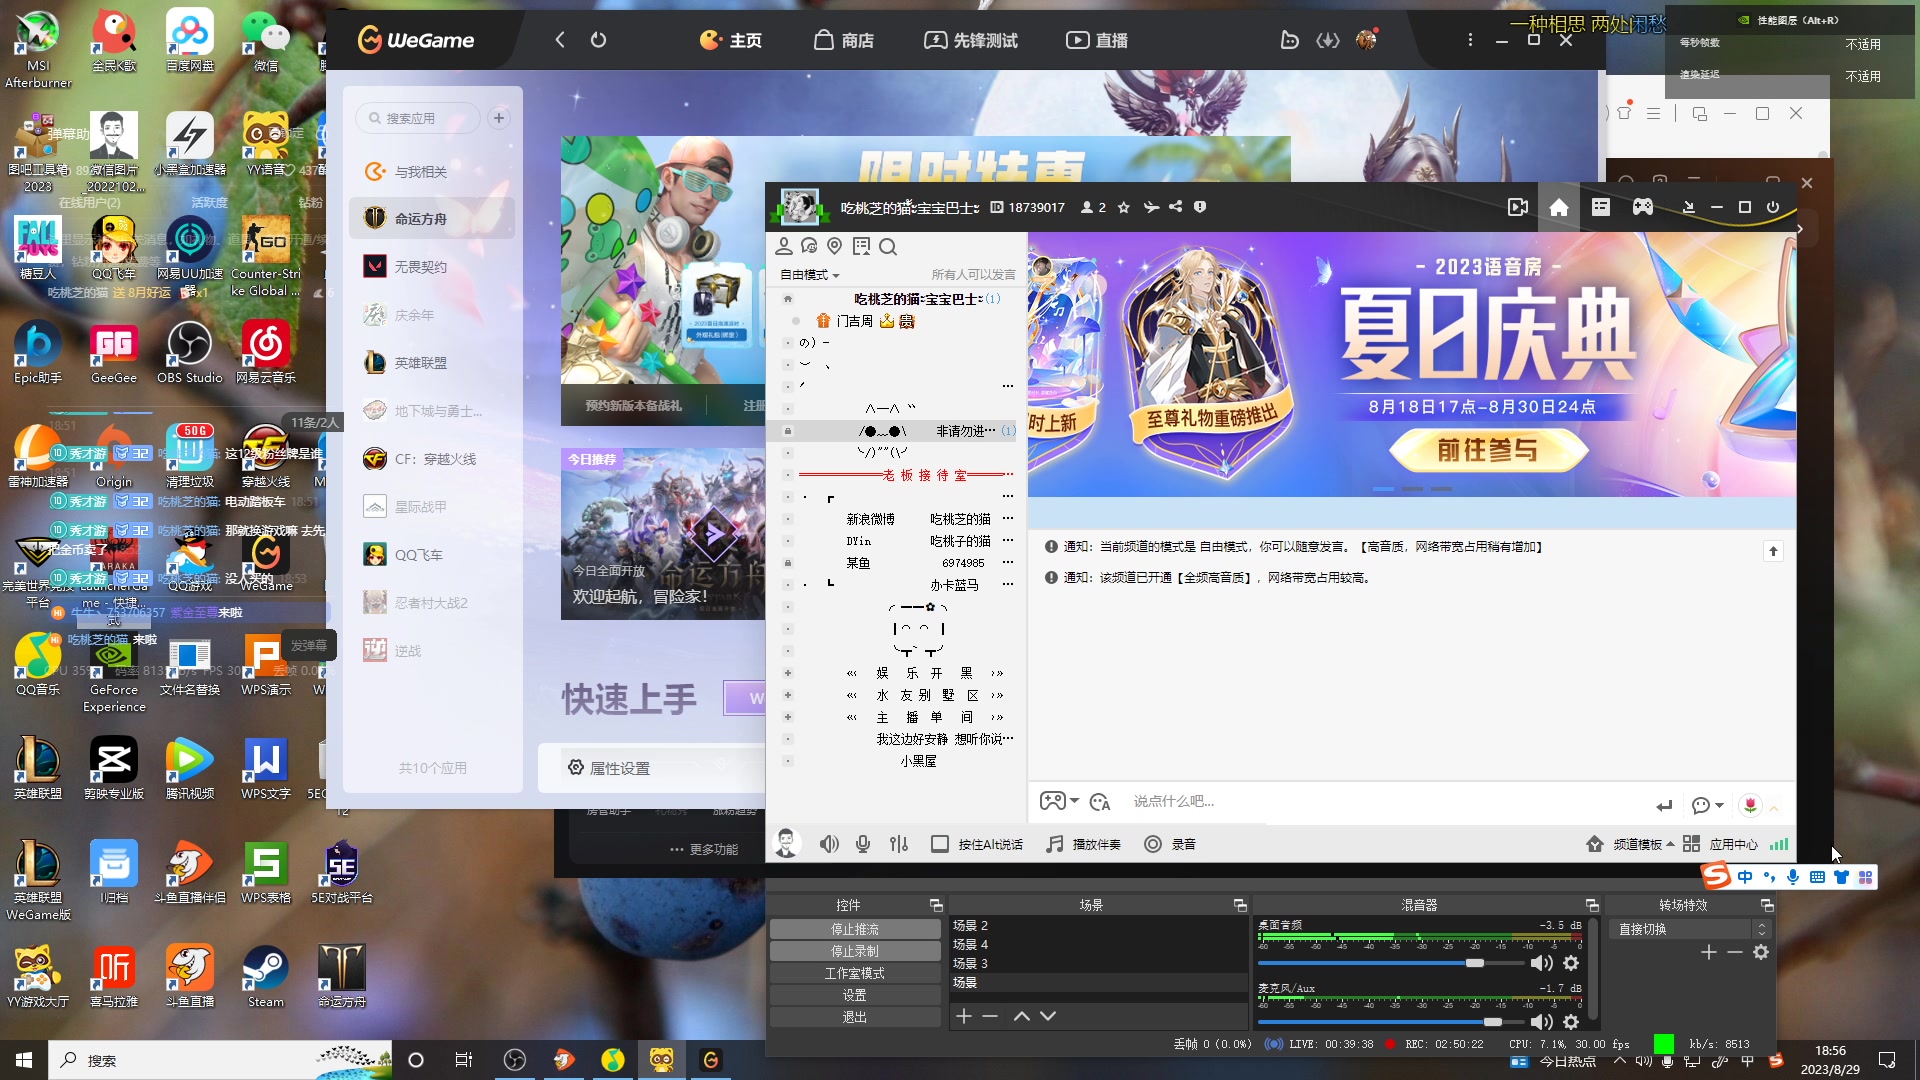Switch to WeGame 直播 tab
1920x1080 pixels.
coord(1096,40)
